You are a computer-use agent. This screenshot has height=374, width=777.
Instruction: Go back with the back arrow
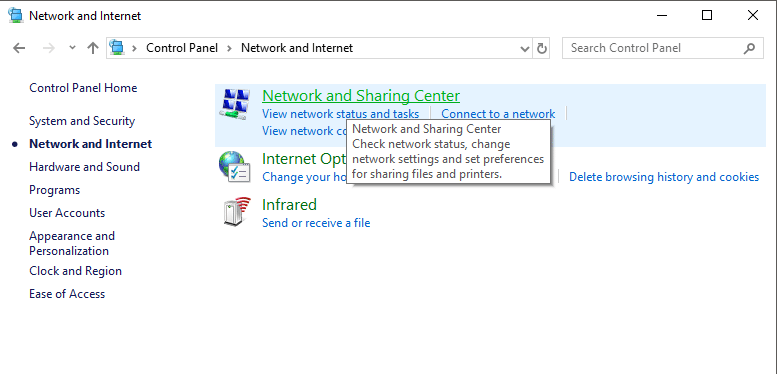[x=19, y=48]
